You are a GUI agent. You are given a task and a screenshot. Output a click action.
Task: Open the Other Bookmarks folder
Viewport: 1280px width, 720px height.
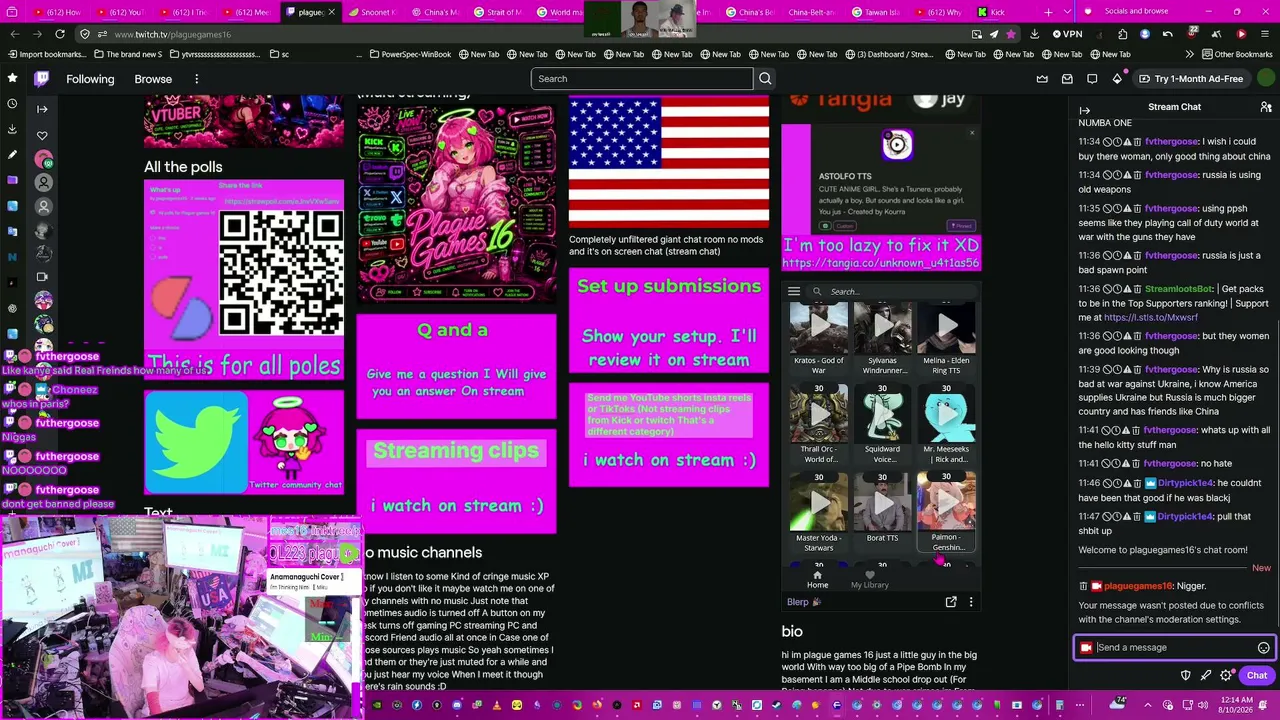tap(1236, 54)
